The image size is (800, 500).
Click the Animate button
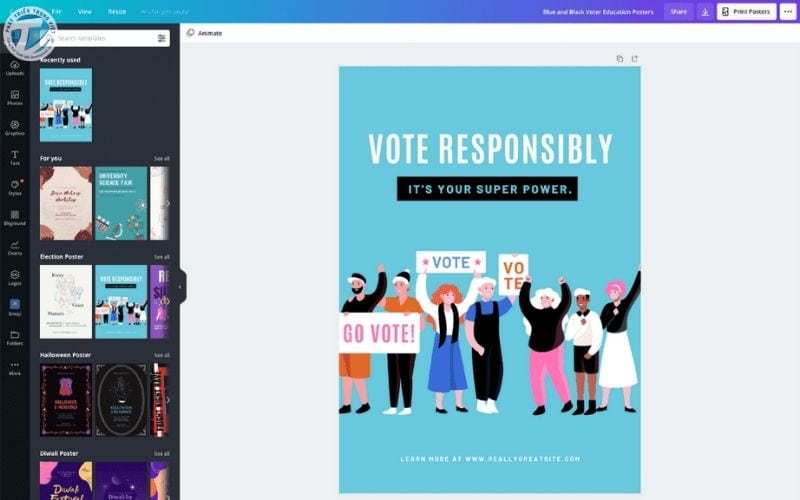pyautogui.click(x=204, y=33)
